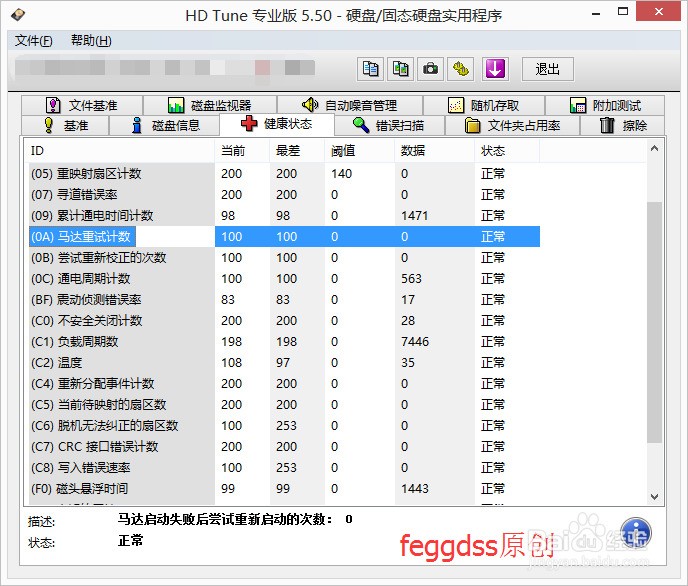The image size is (688, 586).
Task: Sort by the ID column header
Action: pyautogui.click(x=119, y=151)
